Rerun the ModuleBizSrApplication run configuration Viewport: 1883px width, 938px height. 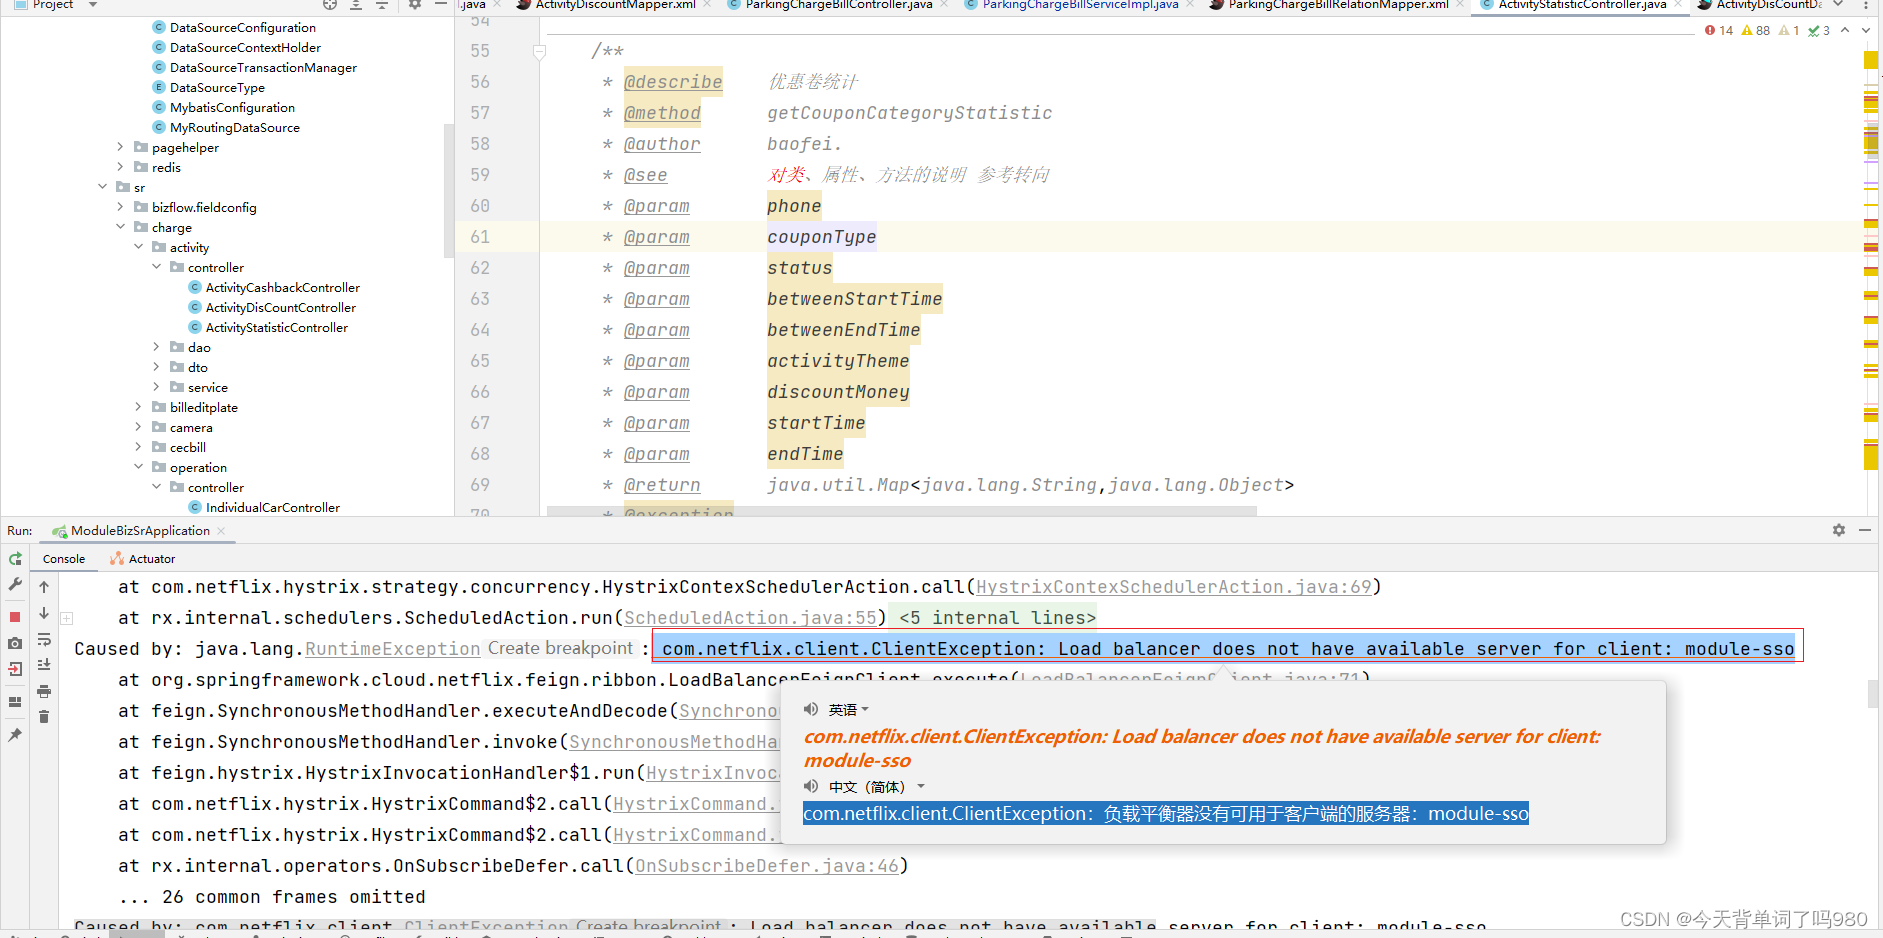pos(15,558)
